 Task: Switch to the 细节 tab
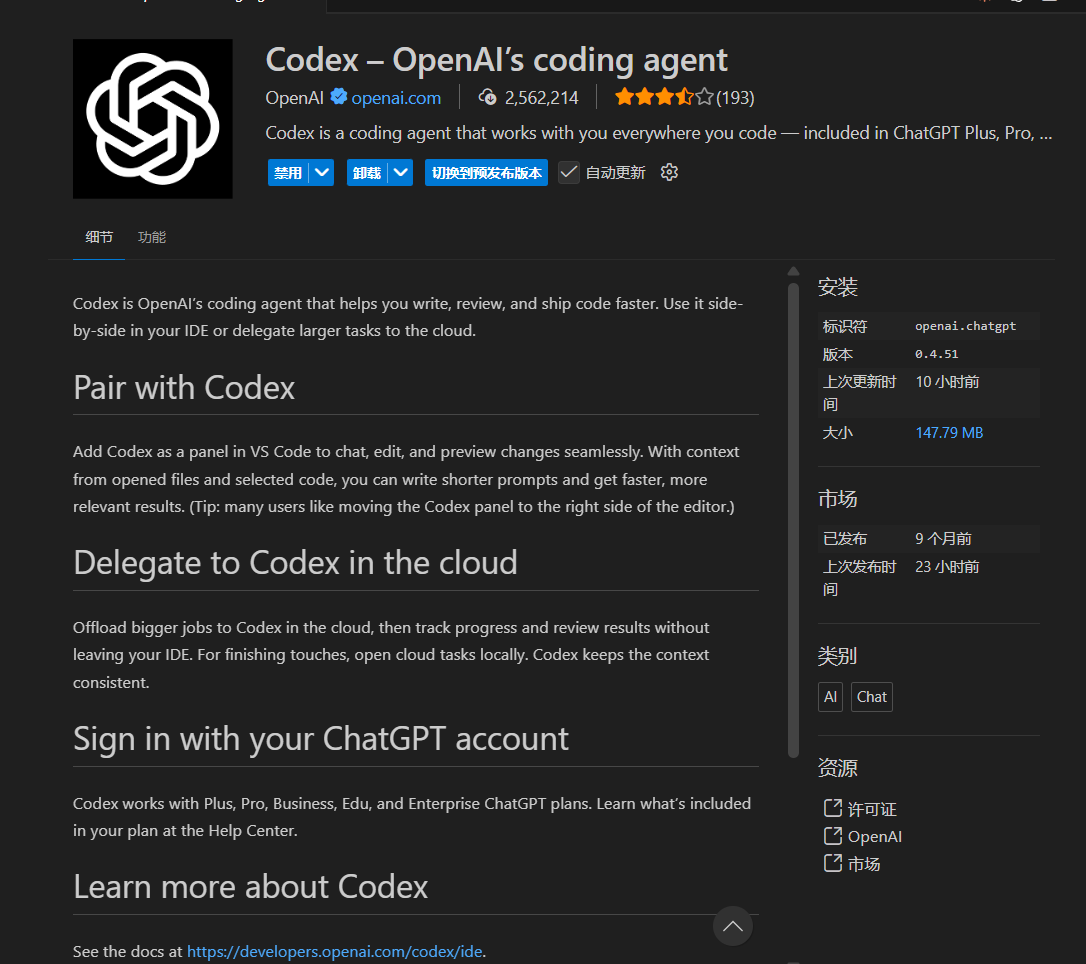pos(99,237)
